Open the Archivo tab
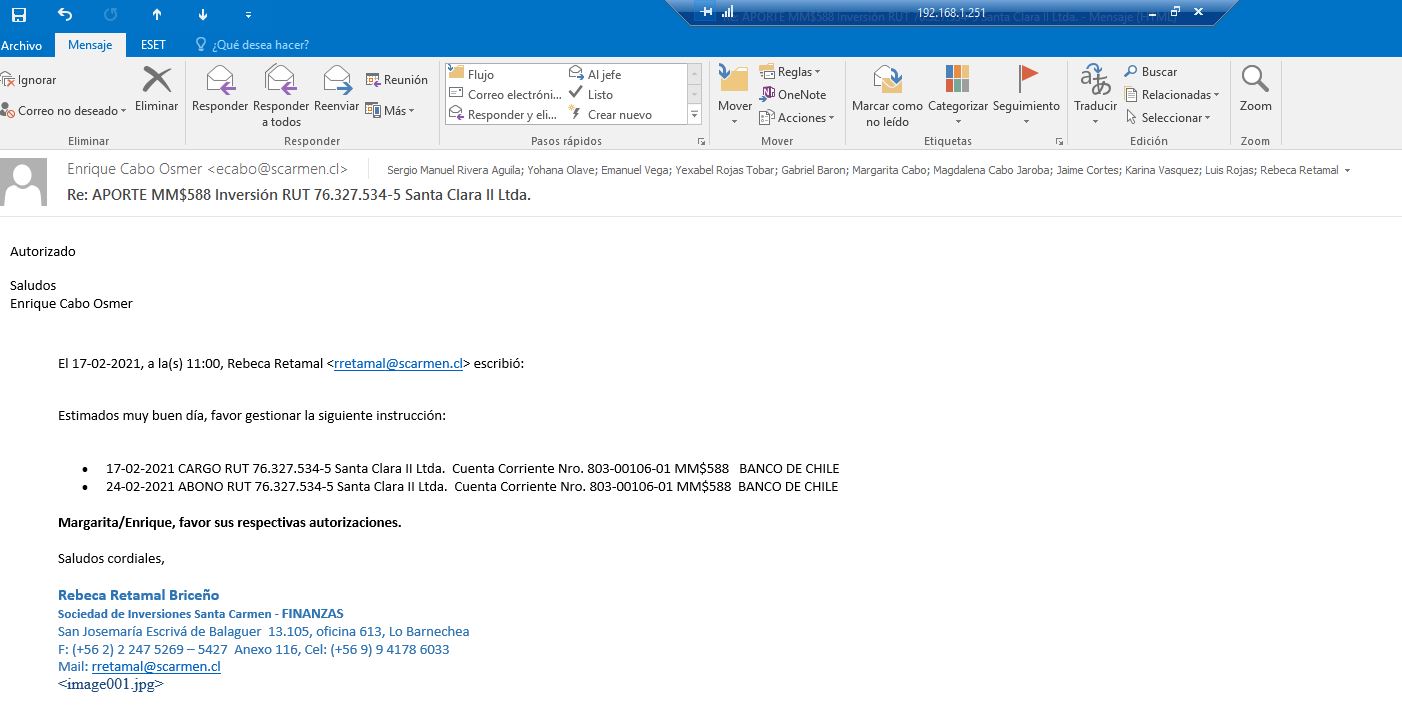 pyautogui.click(x=22, y=45)
